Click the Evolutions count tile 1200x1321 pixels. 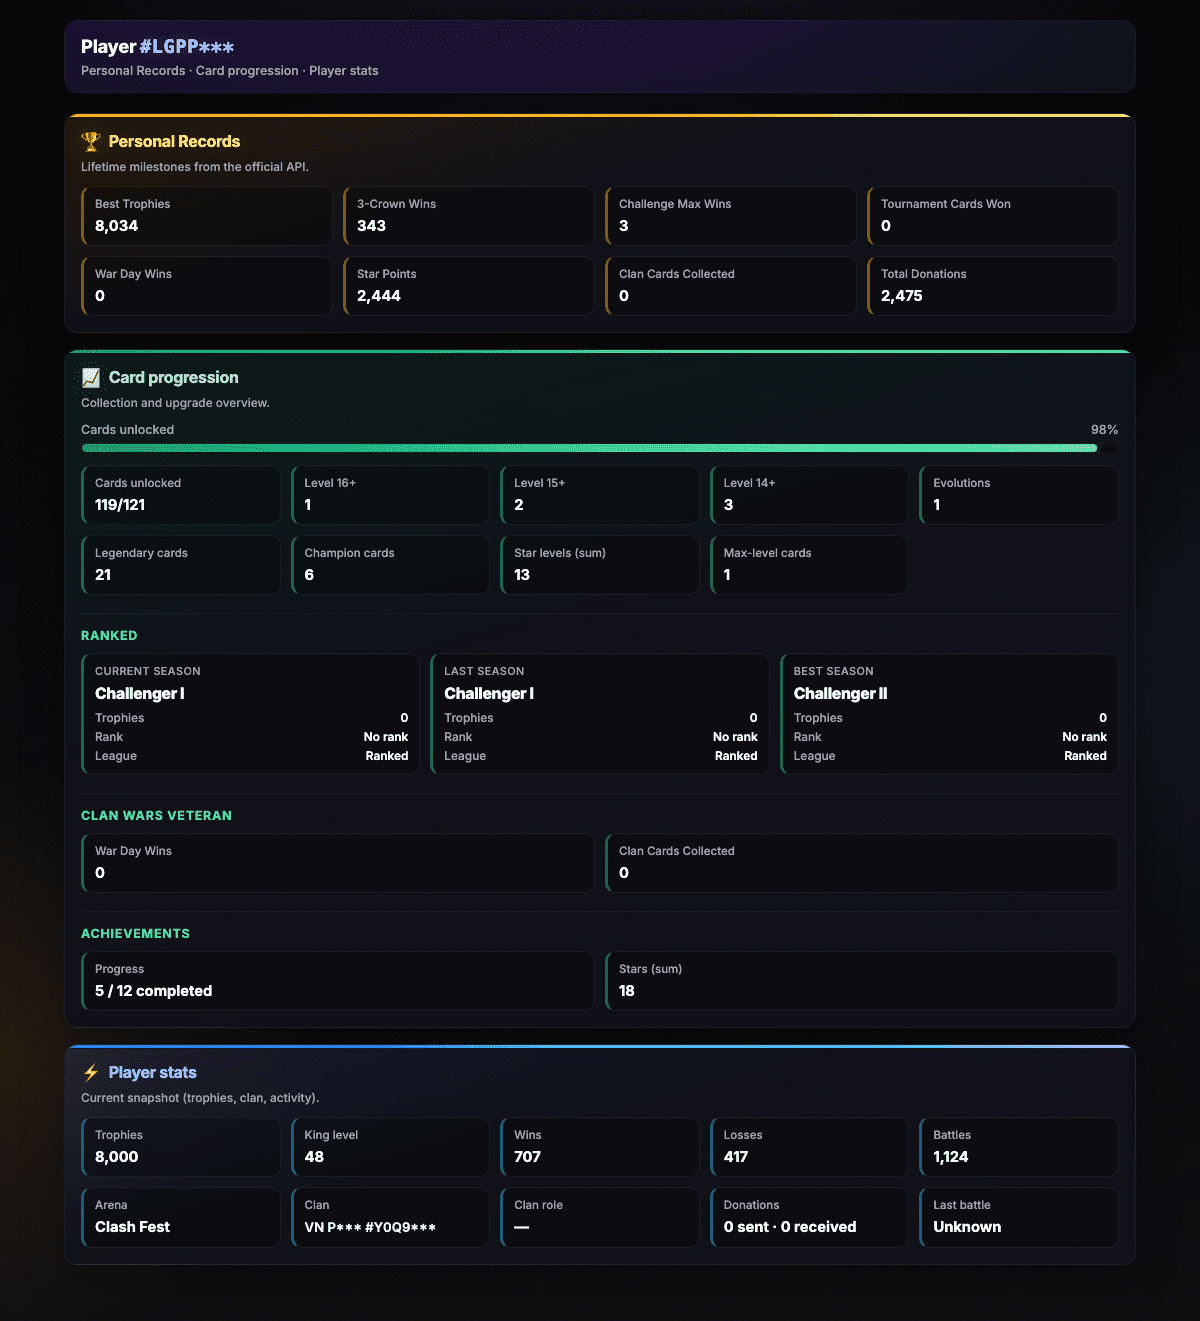tap(1019, 495)
